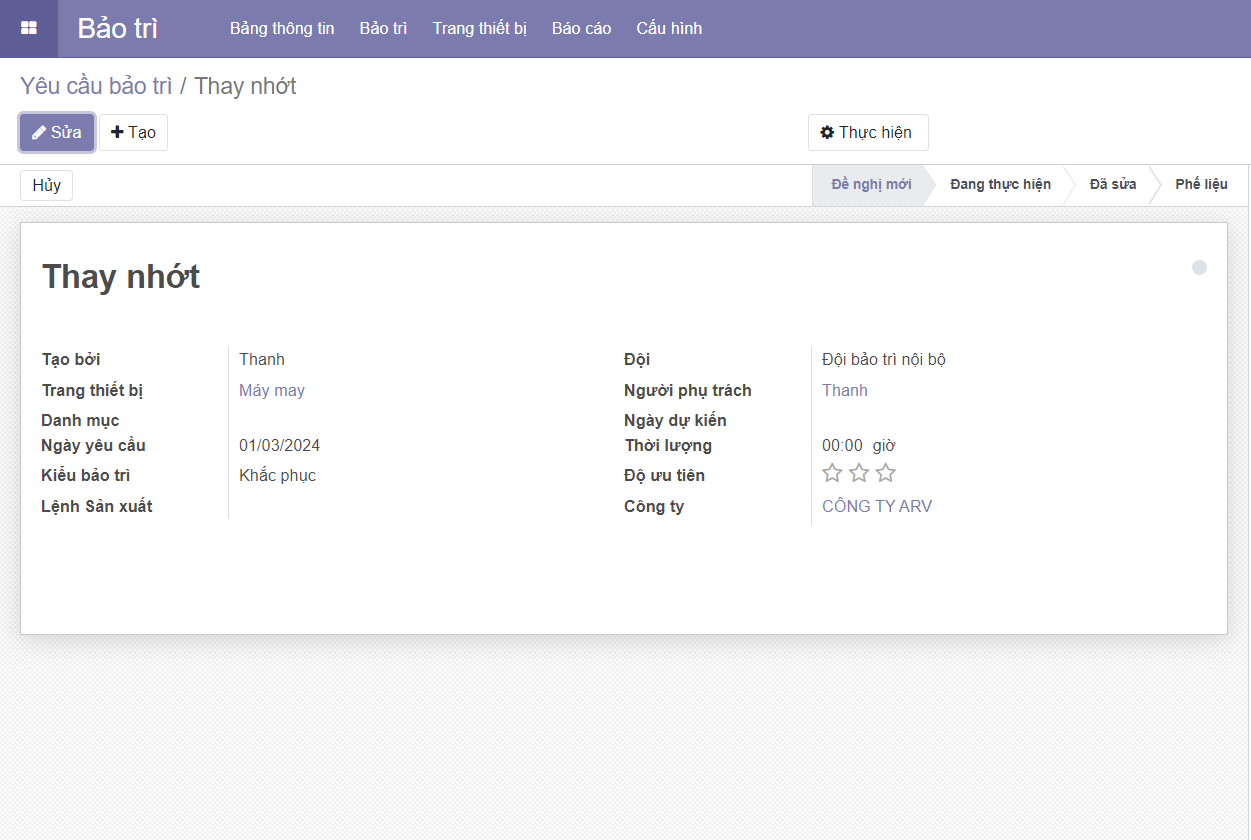Open the Máy may equipment link
The width and height of the screenshot is (1251, 840).
pos(272,390)
